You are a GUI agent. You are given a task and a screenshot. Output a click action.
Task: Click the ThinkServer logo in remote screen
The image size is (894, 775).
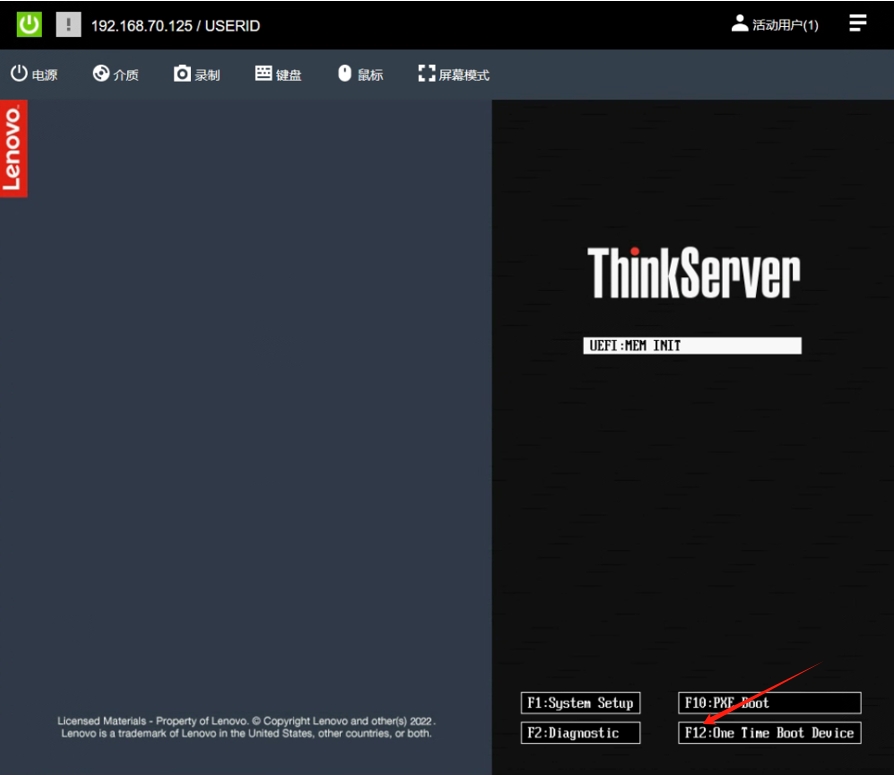(x=694, y=273)
